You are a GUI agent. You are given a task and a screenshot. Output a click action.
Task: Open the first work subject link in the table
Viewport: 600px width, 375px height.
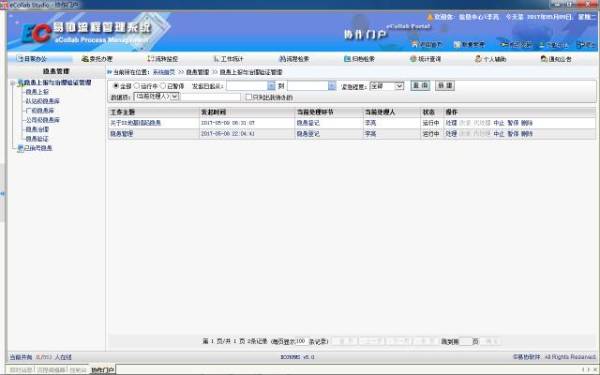pos(135,123)
